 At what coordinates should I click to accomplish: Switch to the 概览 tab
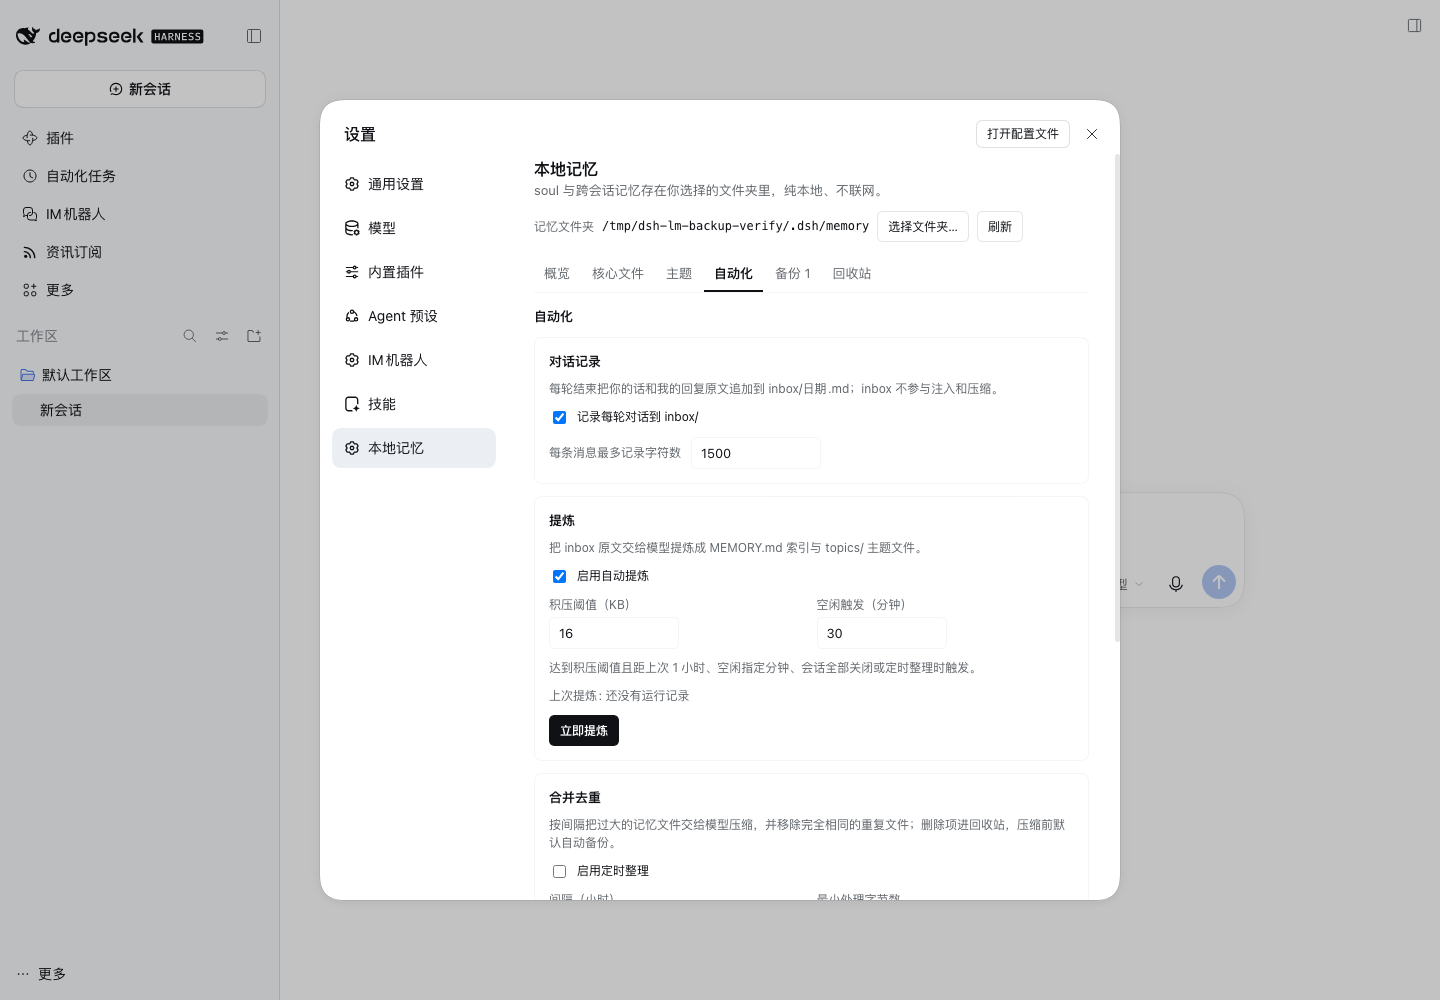pos(557,274)
